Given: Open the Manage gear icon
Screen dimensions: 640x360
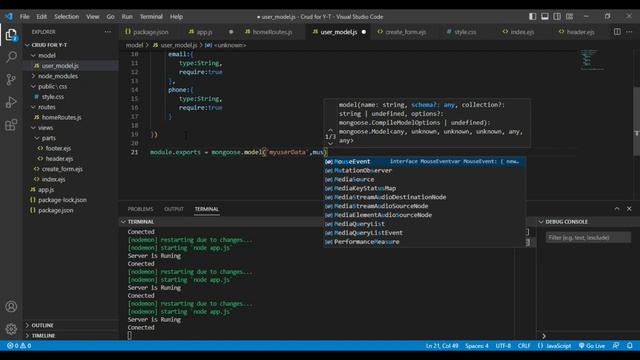Looking at the screenshot, I should pyautogui.click(x=11, y=329).
